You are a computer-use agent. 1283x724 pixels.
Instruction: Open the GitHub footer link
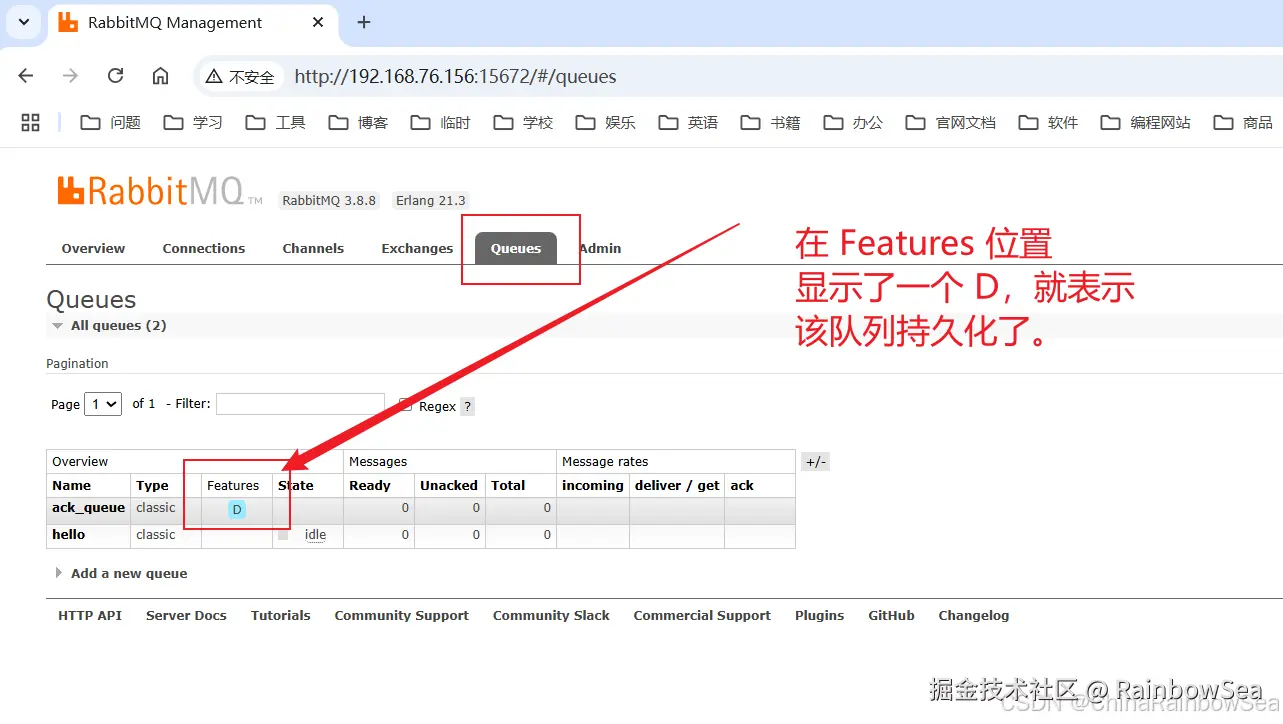pyautogui.click(x=891, y=615)
